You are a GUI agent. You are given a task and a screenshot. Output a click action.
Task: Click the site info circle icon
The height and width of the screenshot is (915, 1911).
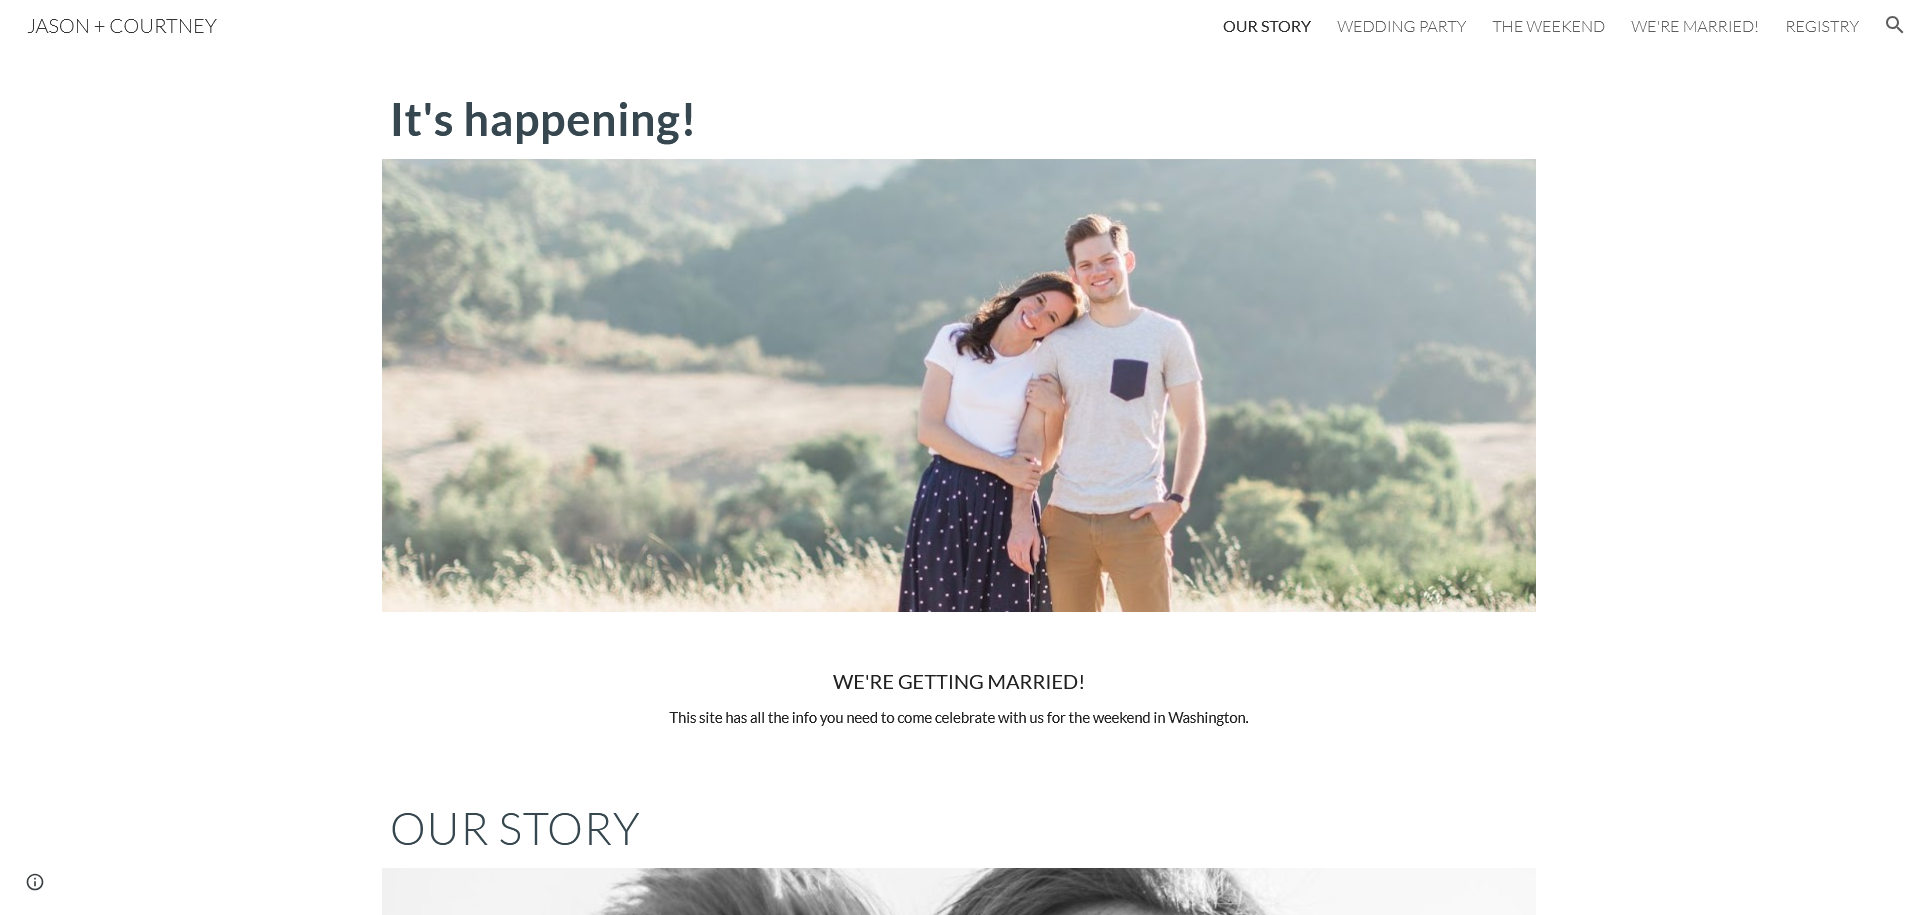[35, 882]
